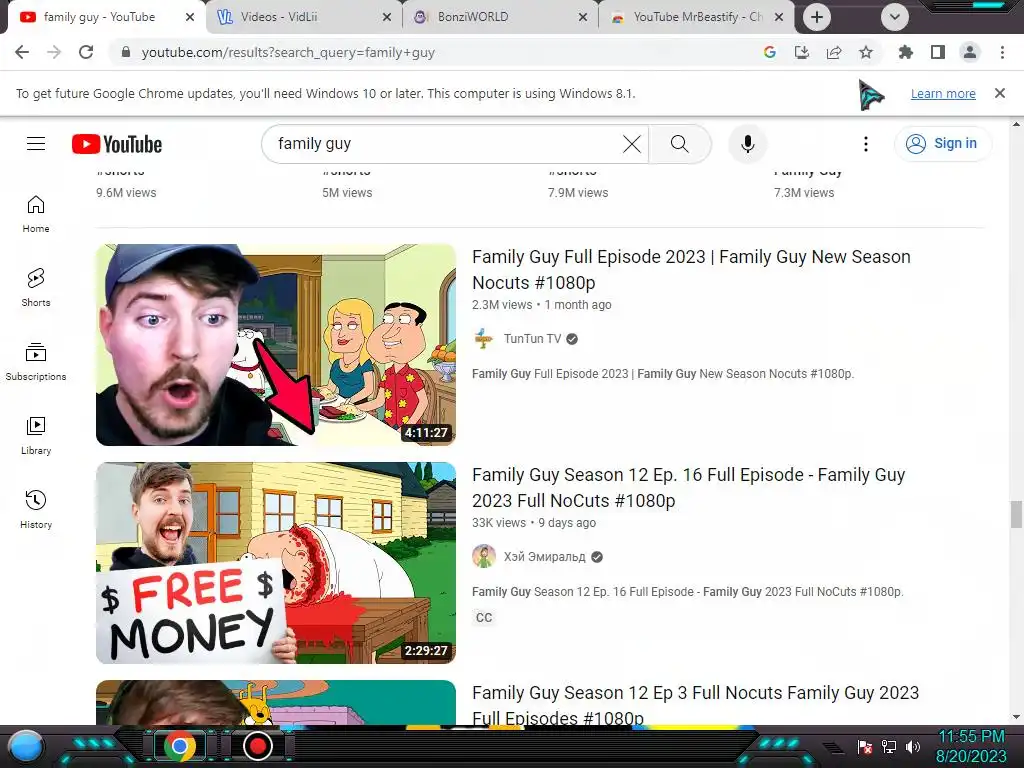
Task: Install app via address bar icon
Action: point(802,52)
